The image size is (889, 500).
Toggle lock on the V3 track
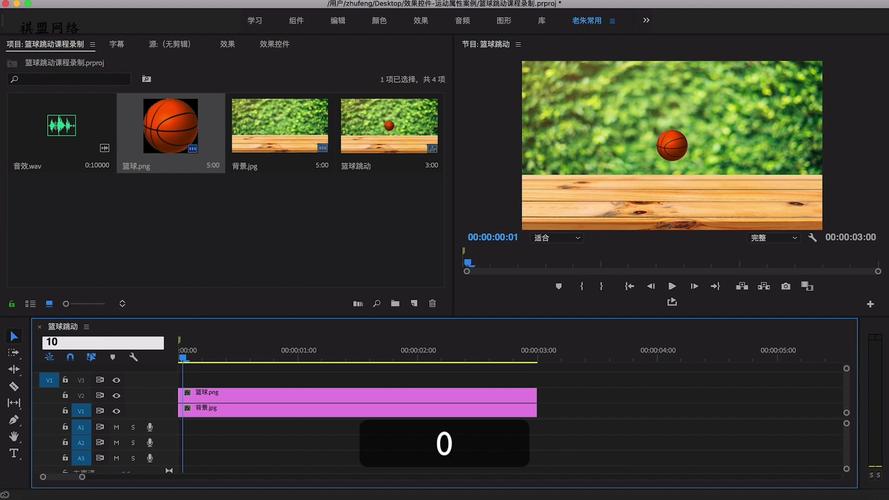[x=65, y=380]
